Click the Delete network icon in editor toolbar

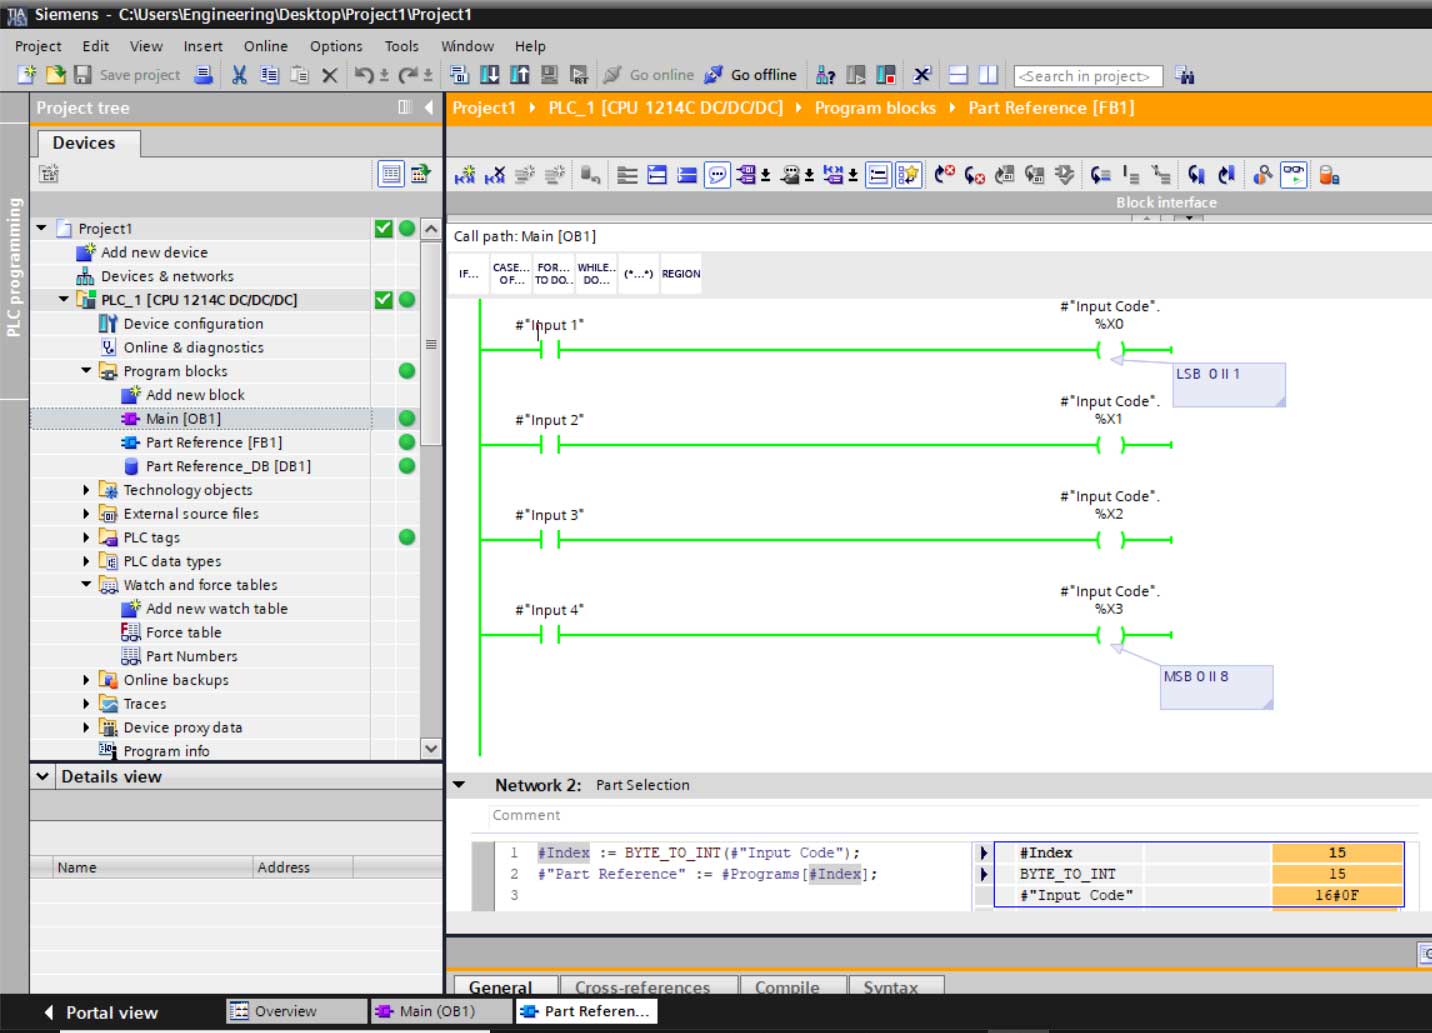tap(495, 175)
